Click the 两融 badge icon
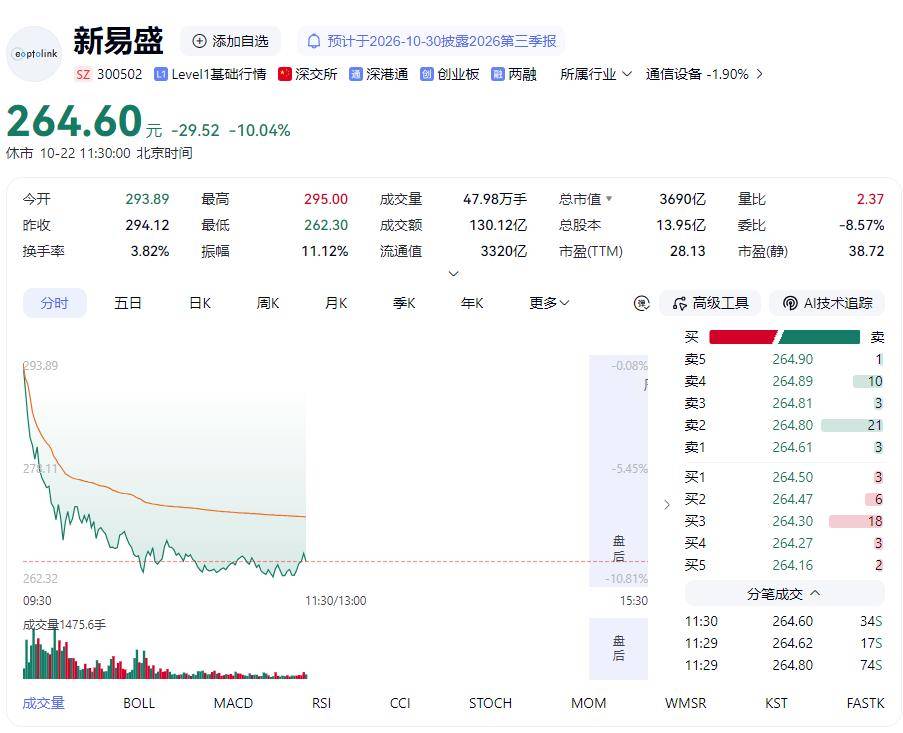The width and height of the screenshot is (903, 733). click(498, 74)
